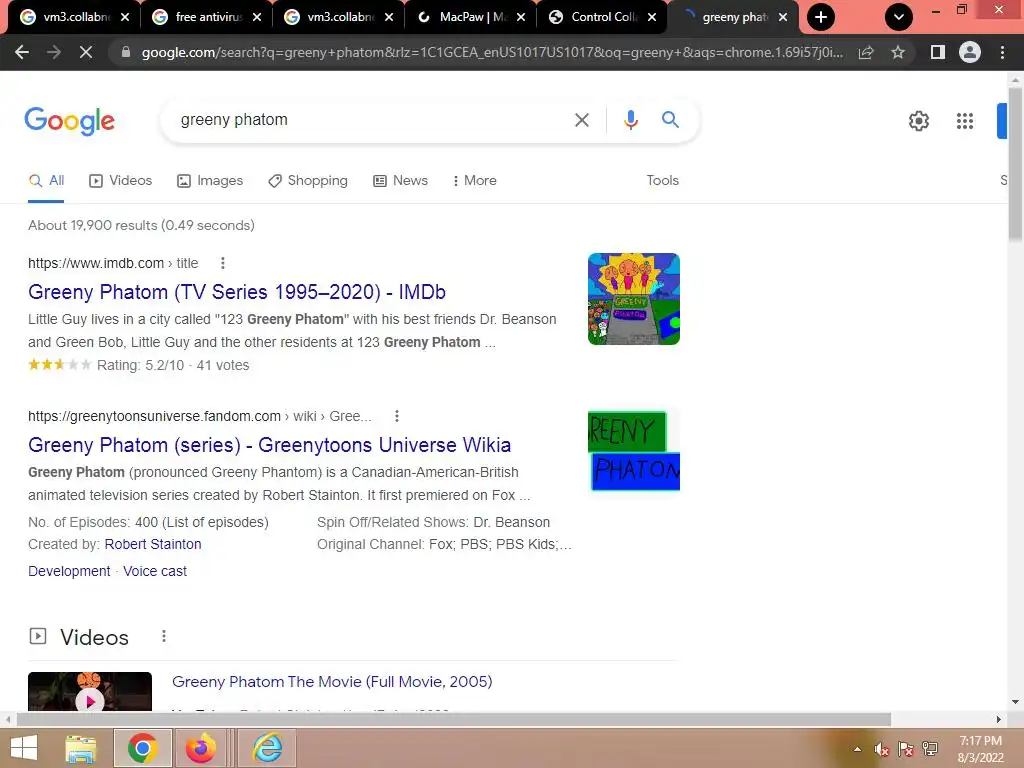Viewport: 1024px width, 768px height.
Task: Open search Tools
Action: pos(662,181)
